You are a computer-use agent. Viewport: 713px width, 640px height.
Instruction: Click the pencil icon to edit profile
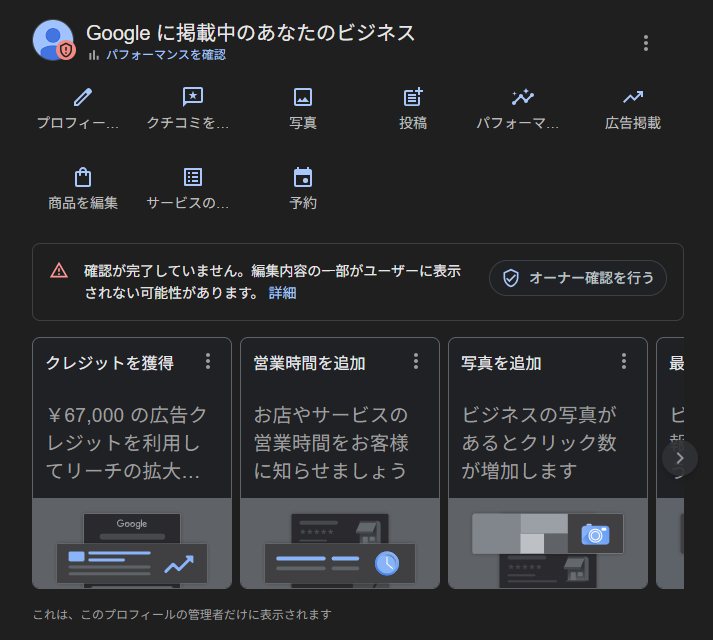pos(83,97)
